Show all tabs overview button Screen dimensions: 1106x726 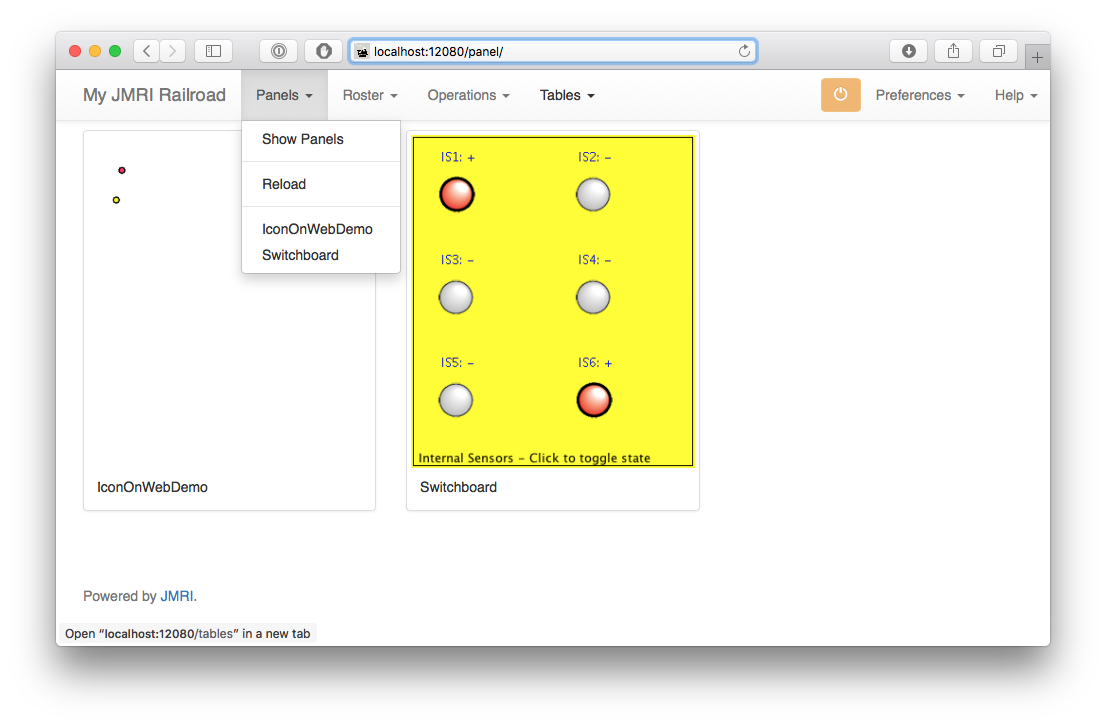click(x=998, y=51)
